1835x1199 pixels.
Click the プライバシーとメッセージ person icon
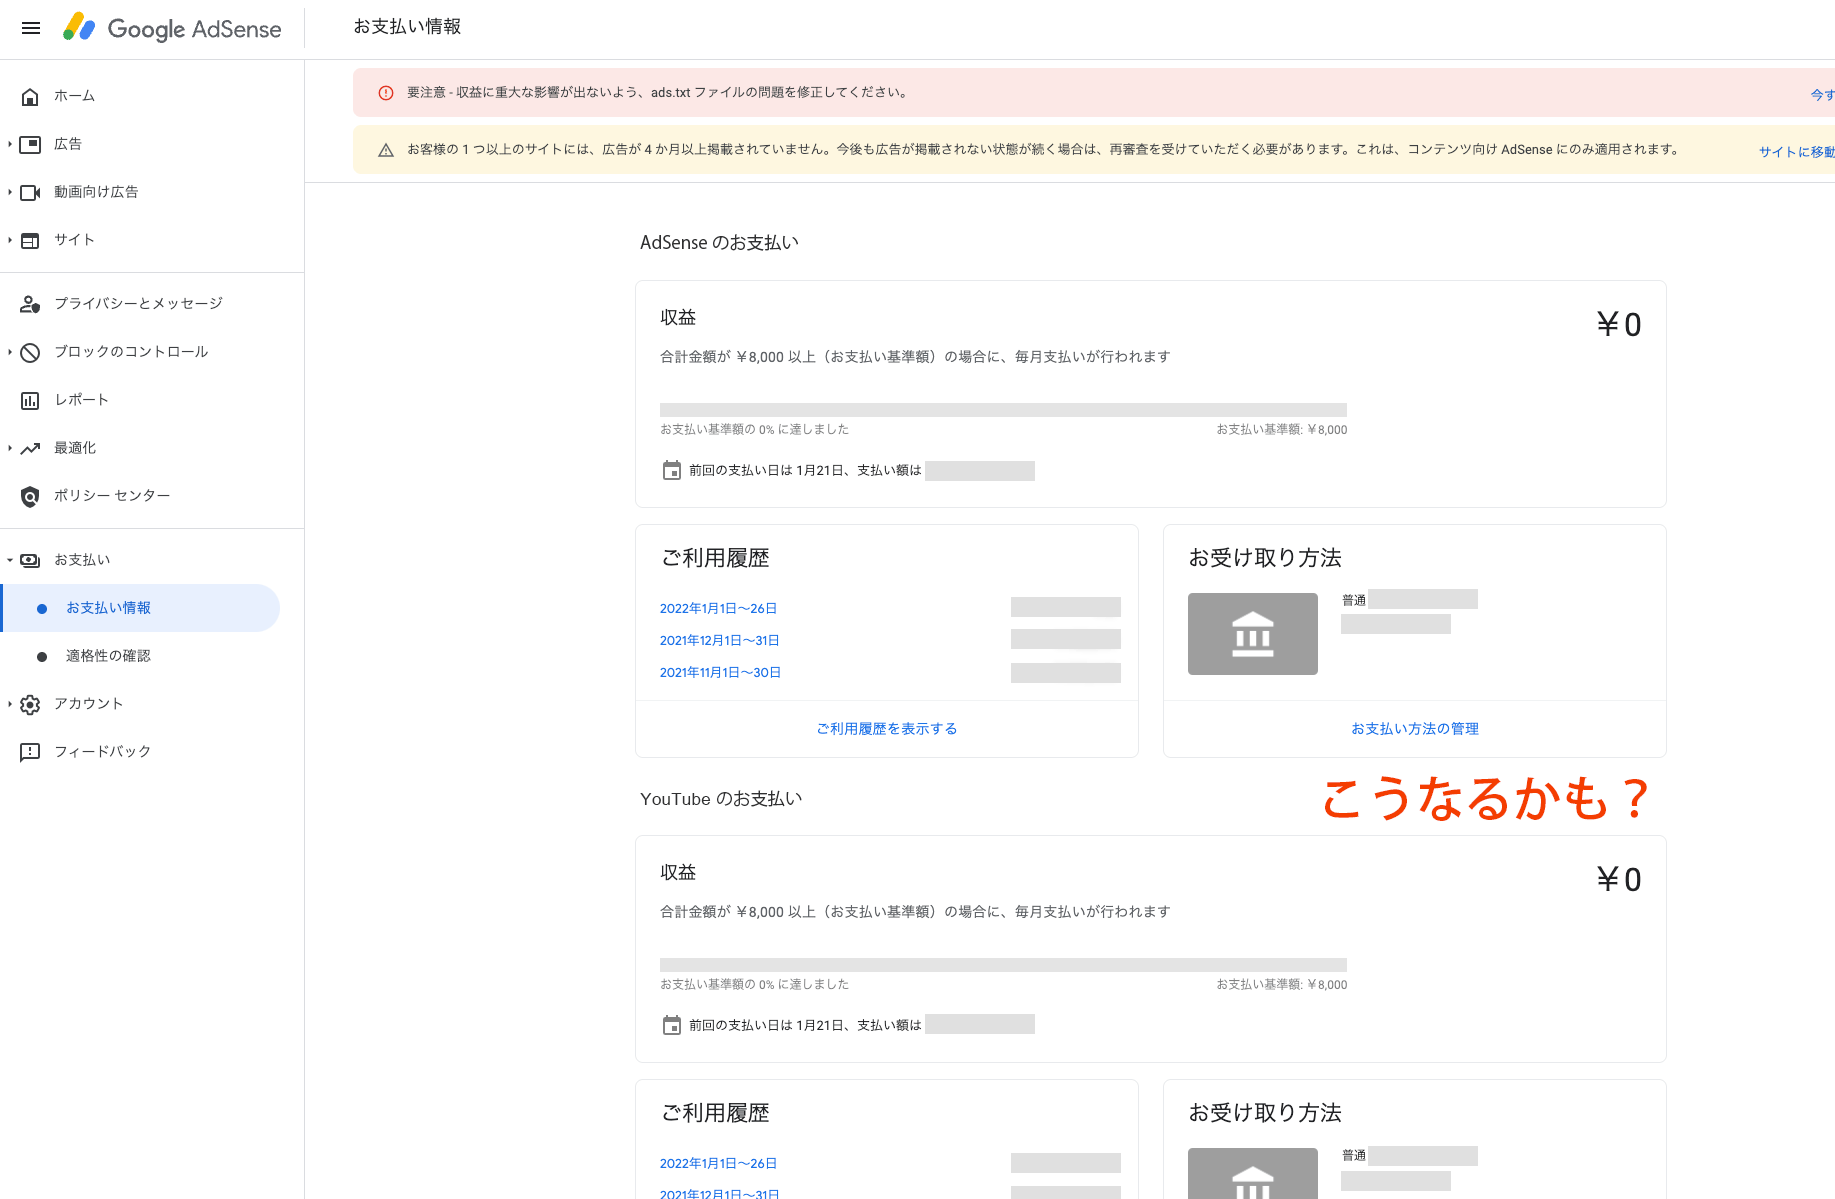[x=30, y=304]
